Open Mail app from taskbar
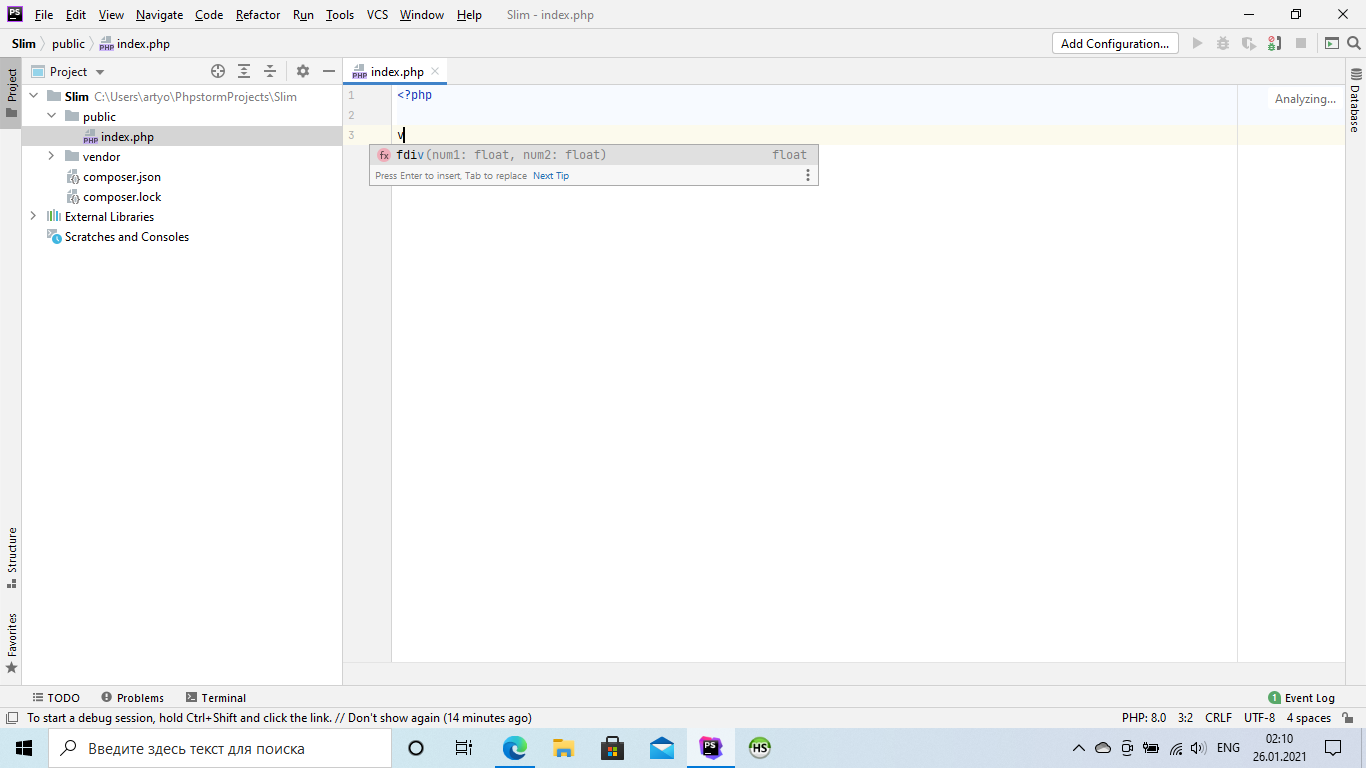The width and height of the screenshot is (1366, 768). 661,748
